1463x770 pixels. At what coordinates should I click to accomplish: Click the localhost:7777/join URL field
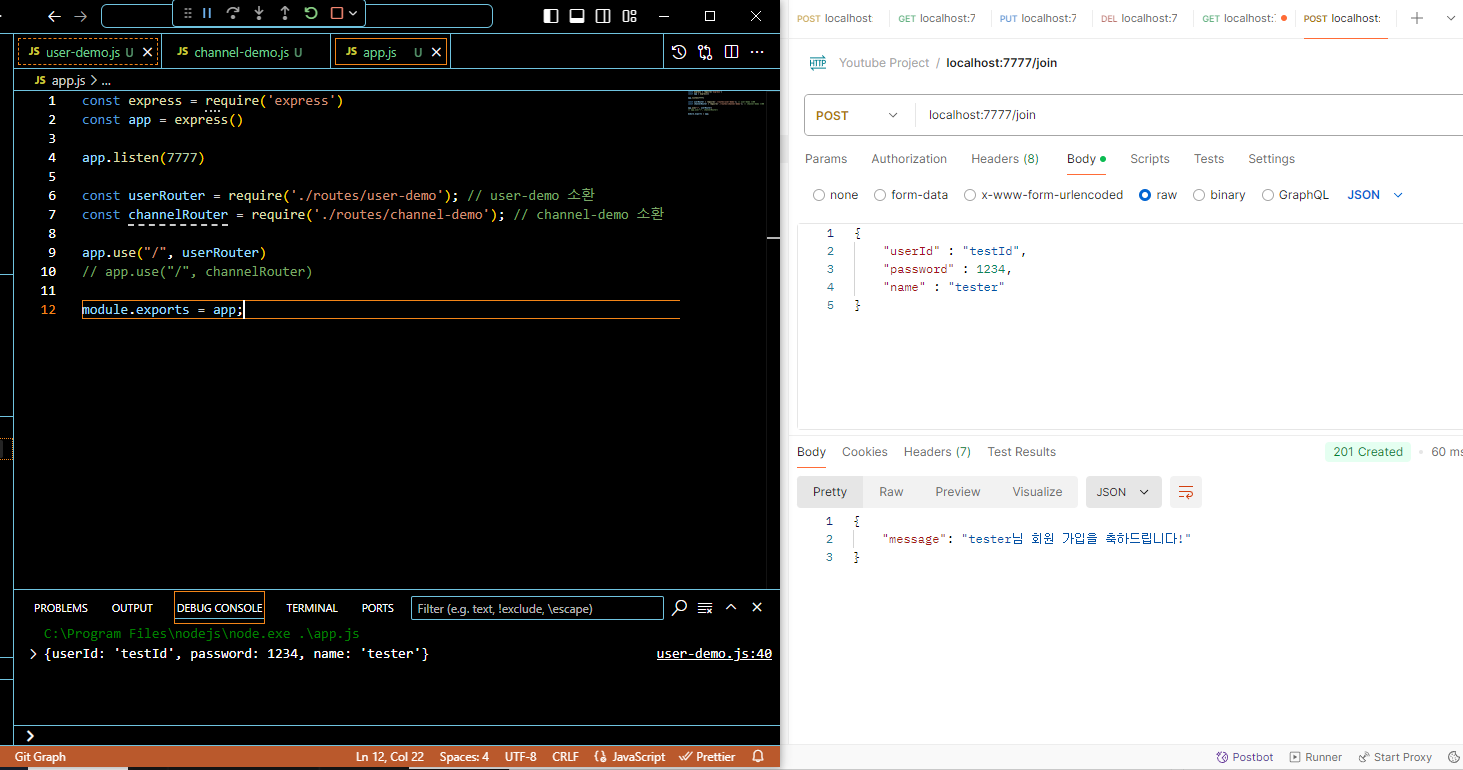point(1190,115)
